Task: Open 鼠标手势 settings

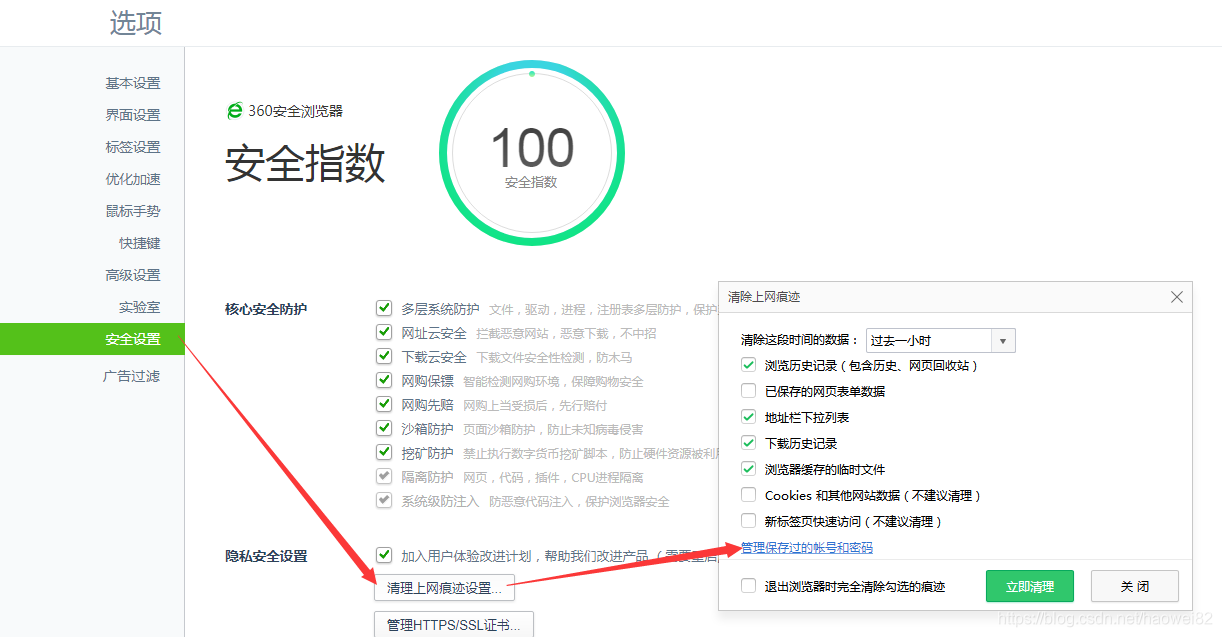Action: 133,211
